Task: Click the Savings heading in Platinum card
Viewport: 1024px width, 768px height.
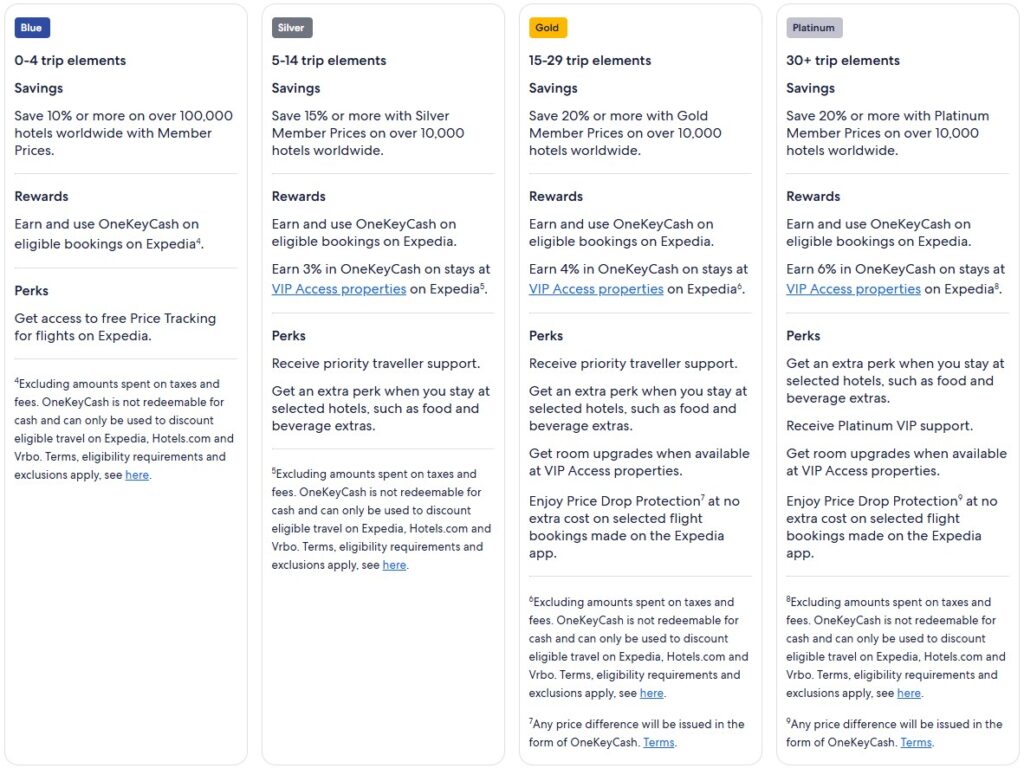Action: [x=810, y=89]
